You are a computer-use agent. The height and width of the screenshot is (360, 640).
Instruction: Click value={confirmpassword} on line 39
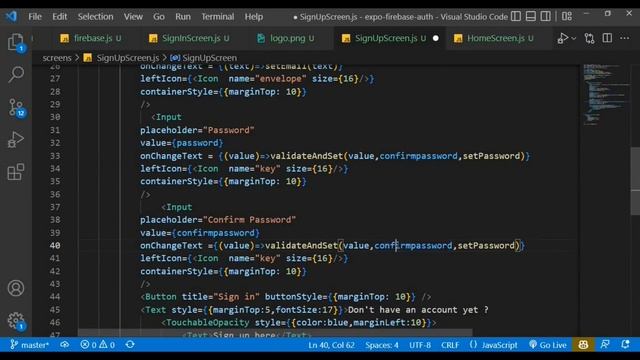pos(200,233)
